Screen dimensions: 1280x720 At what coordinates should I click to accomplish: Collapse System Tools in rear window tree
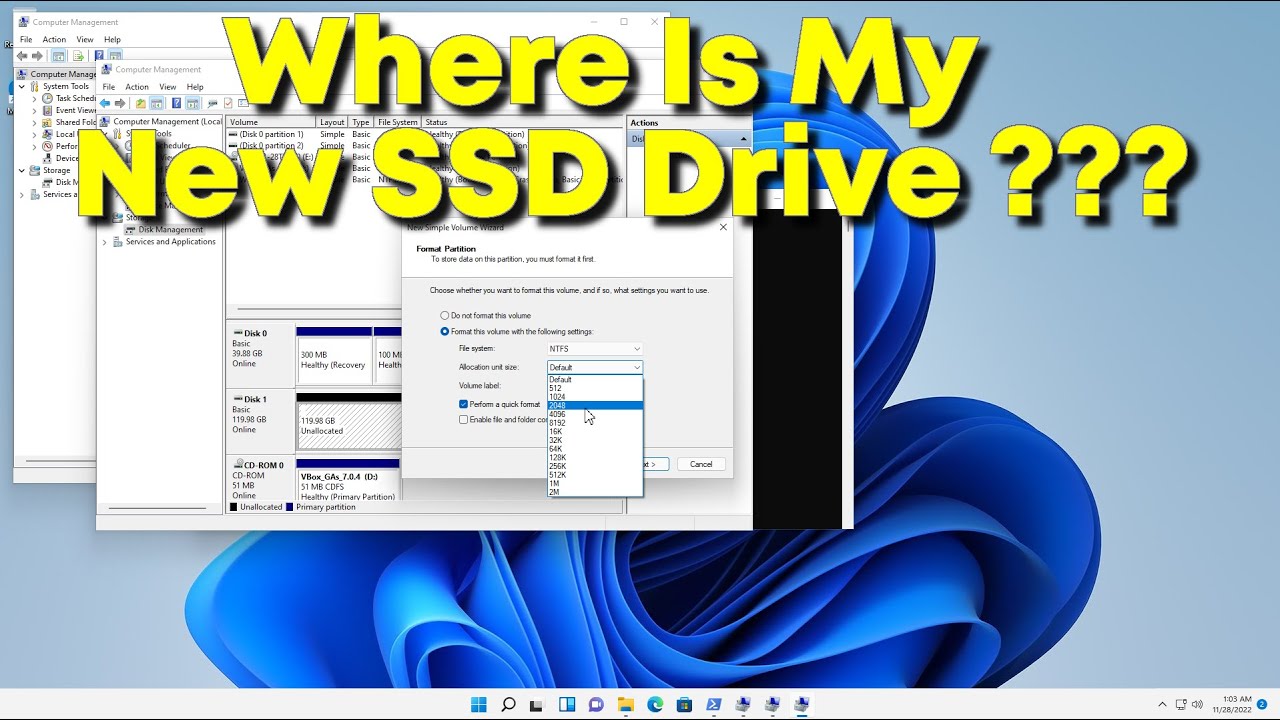coord(23,86)
